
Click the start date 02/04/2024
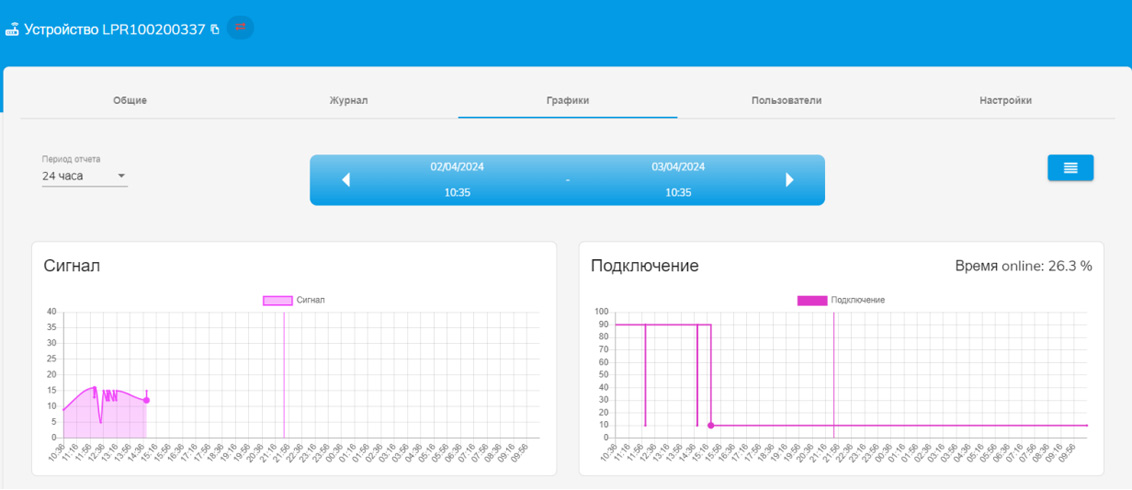coord(457,167)
